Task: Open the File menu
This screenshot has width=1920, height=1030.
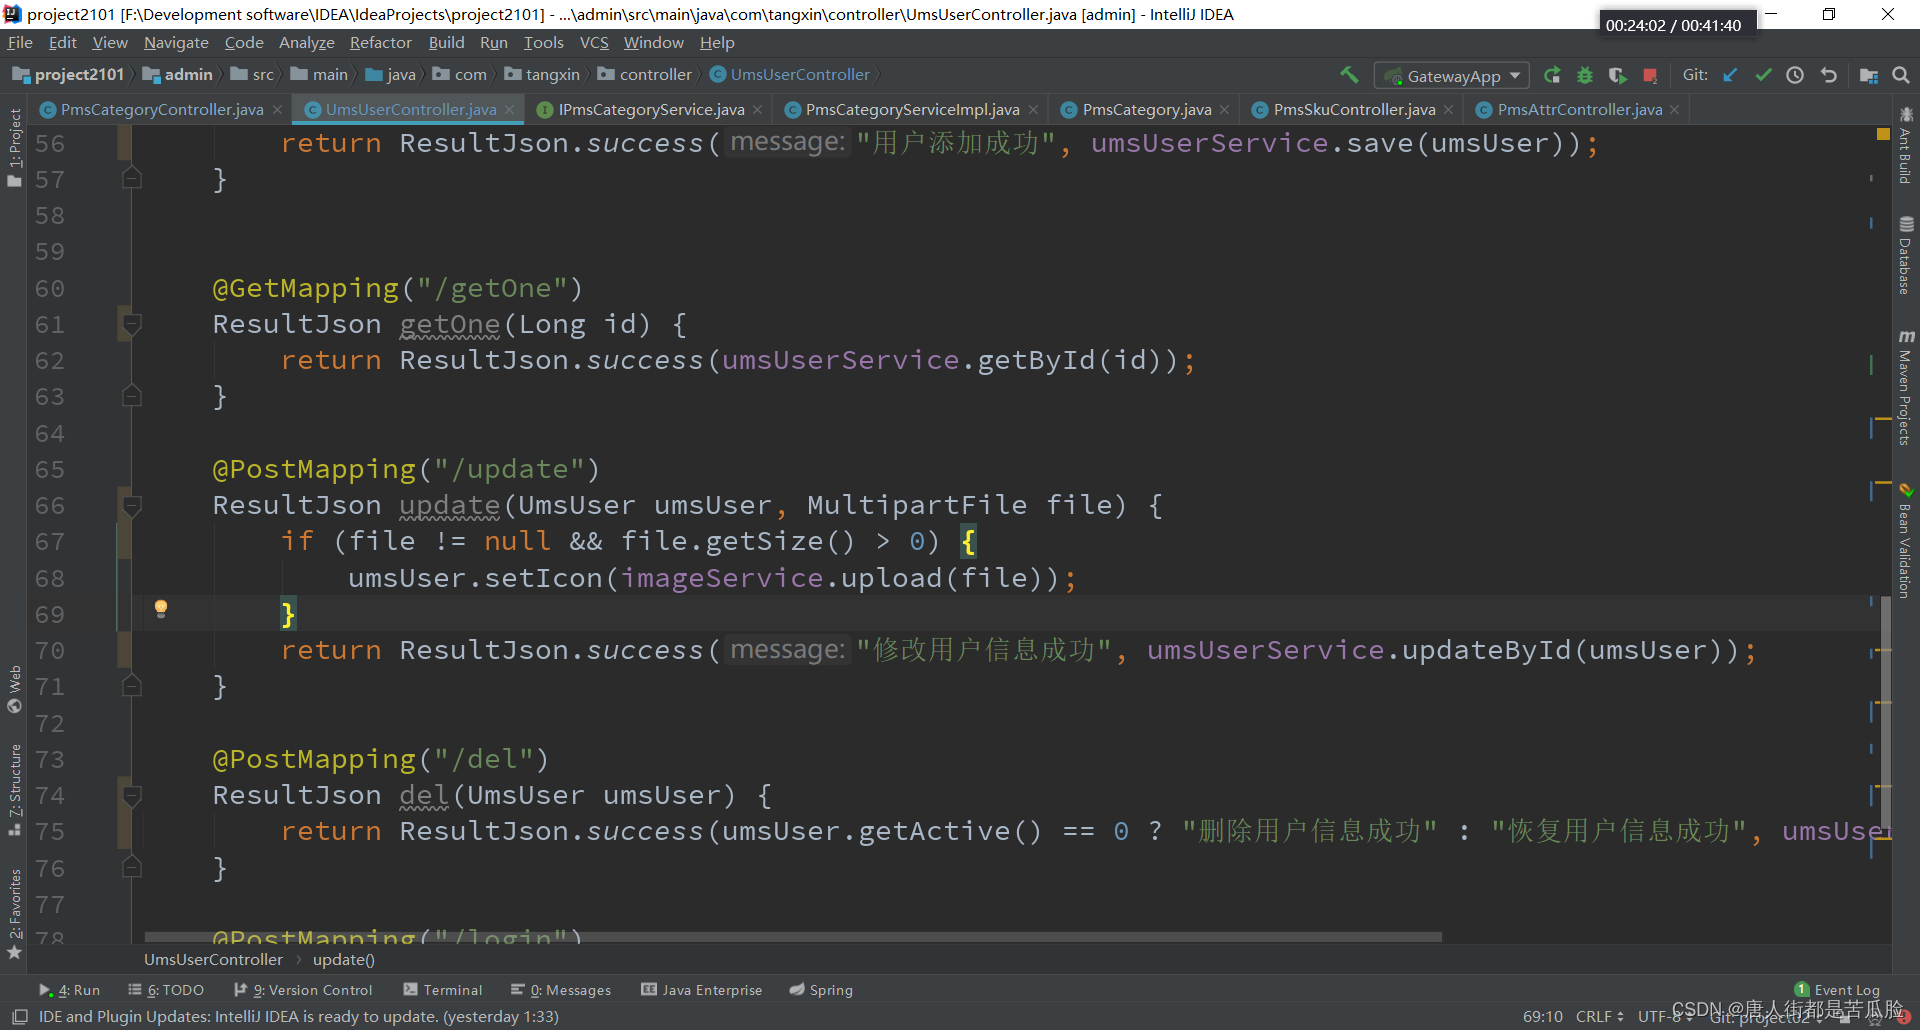Action: [x=20, y=43]
